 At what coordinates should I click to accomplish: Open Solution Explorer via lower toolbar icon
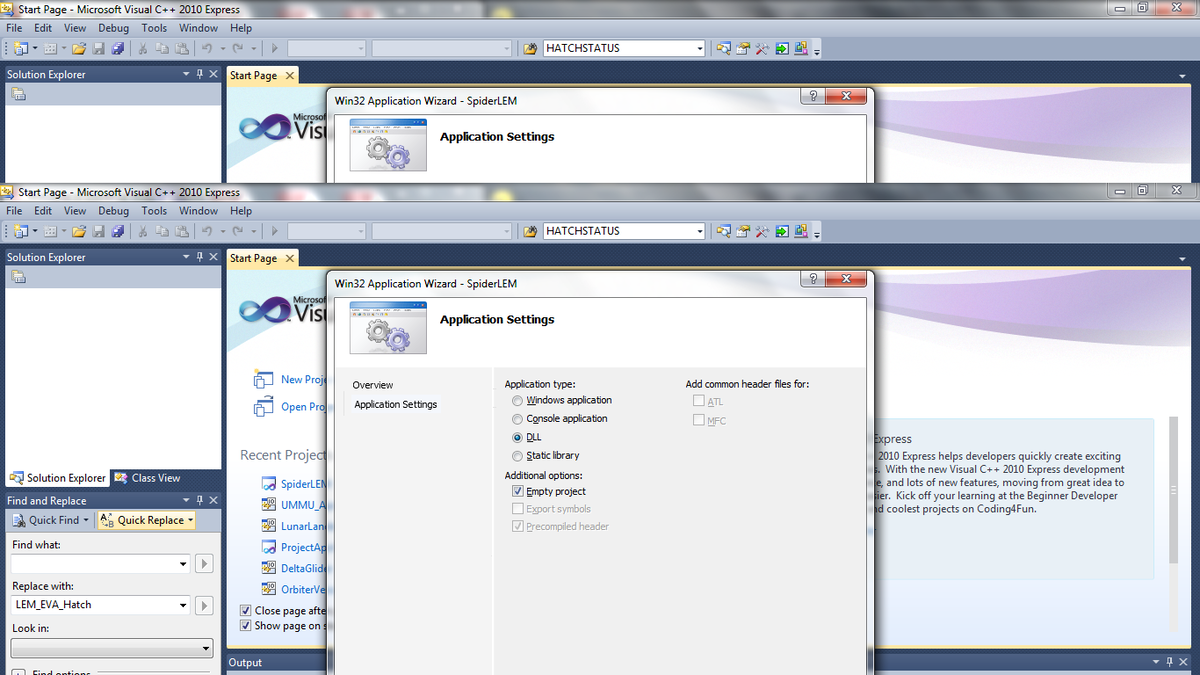coord(724,231)
